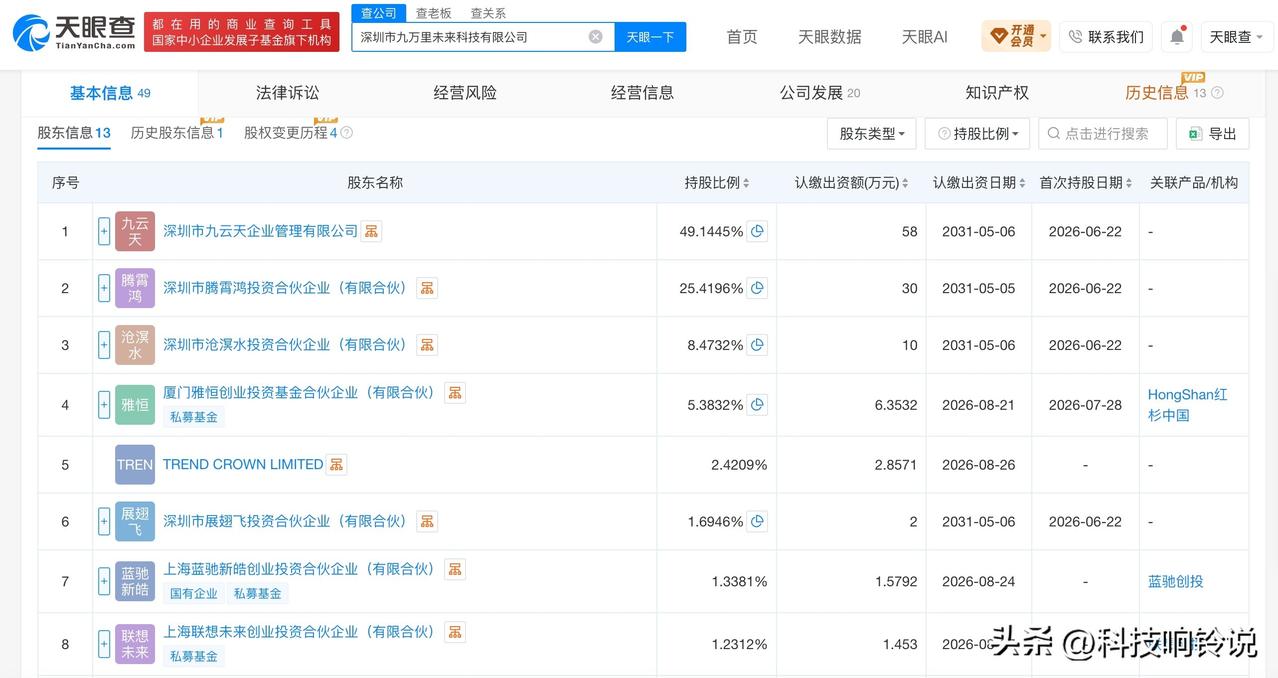Sort table by 认缴出资日期 column

pyautogui.click(x=979, y=182)
